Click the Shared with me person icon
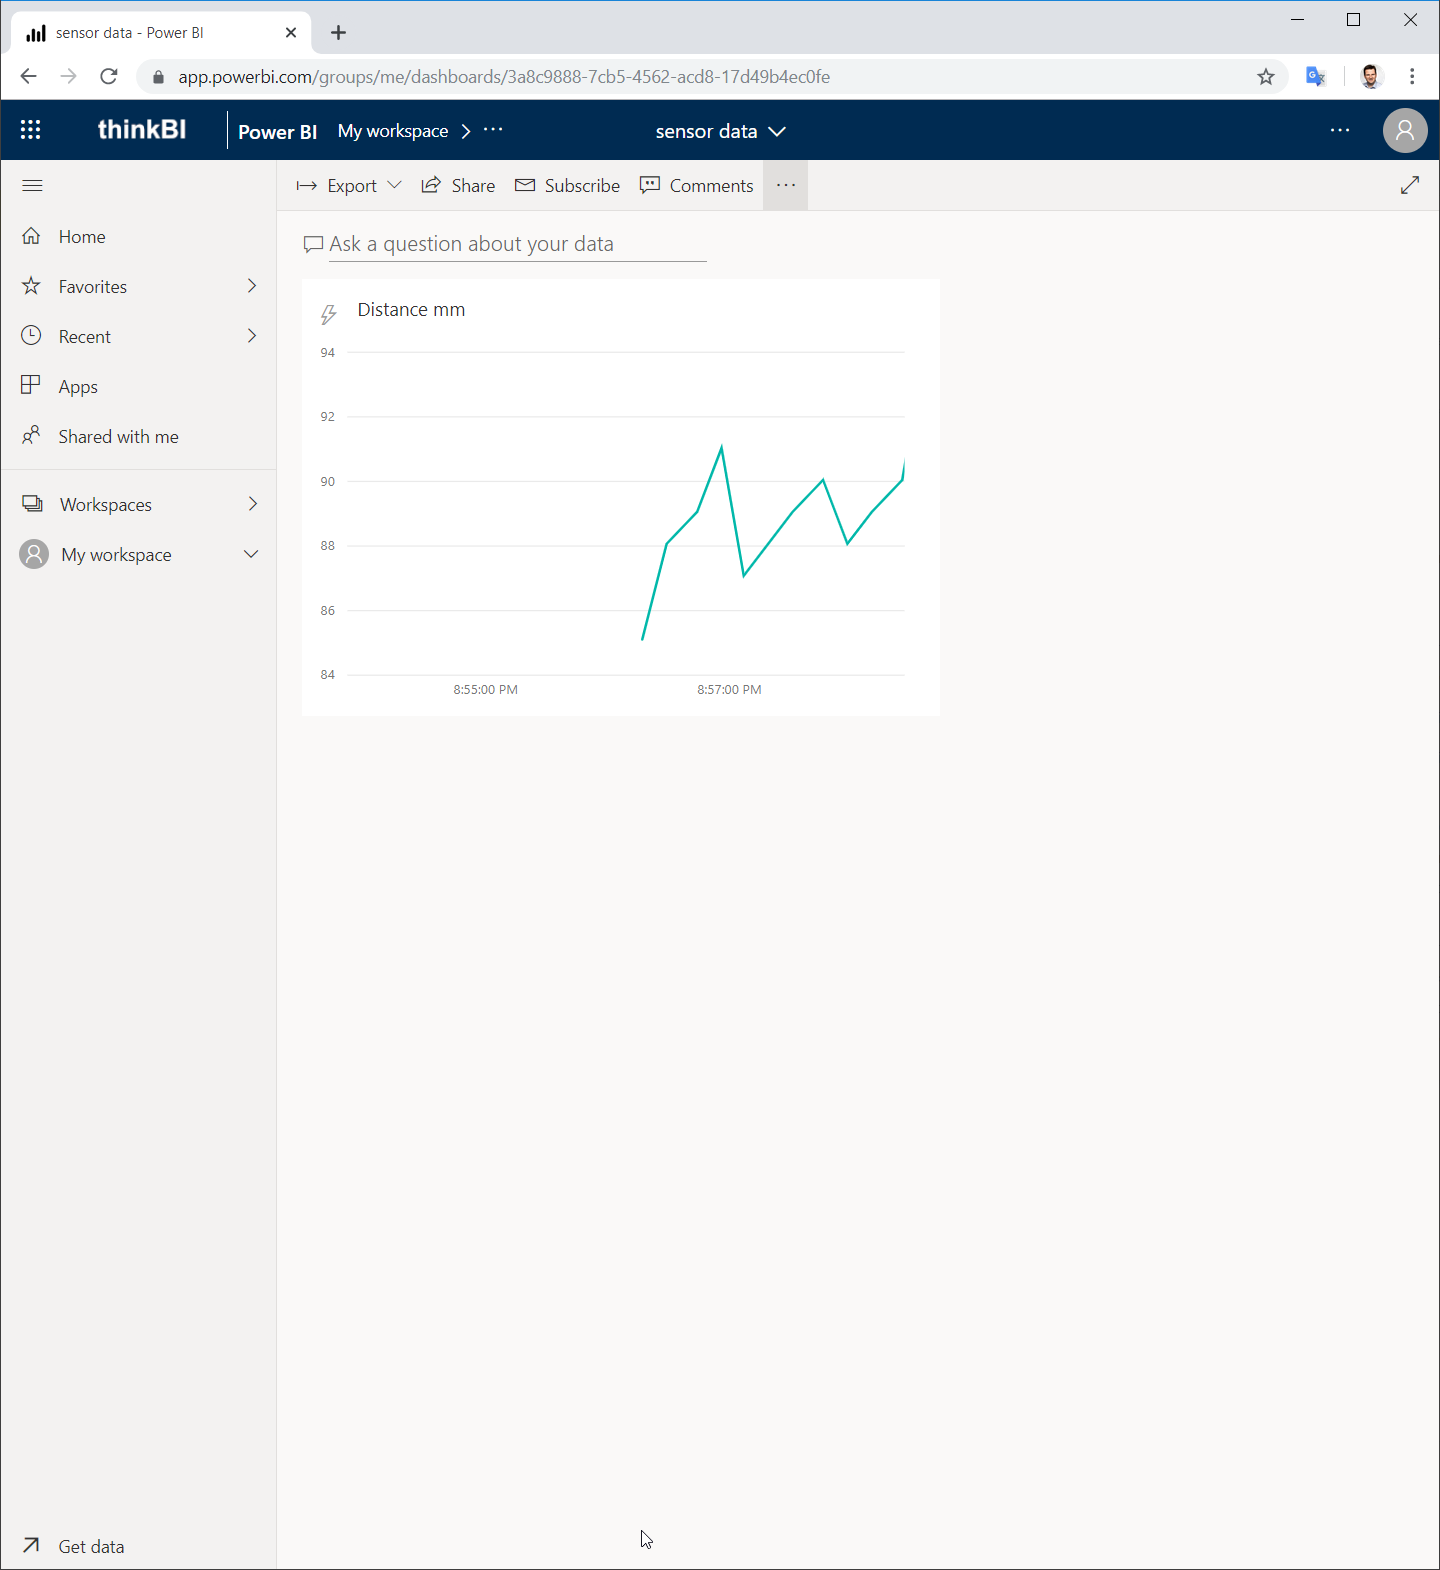Viewport: 1440px width, 1570px height. [31, 435]
